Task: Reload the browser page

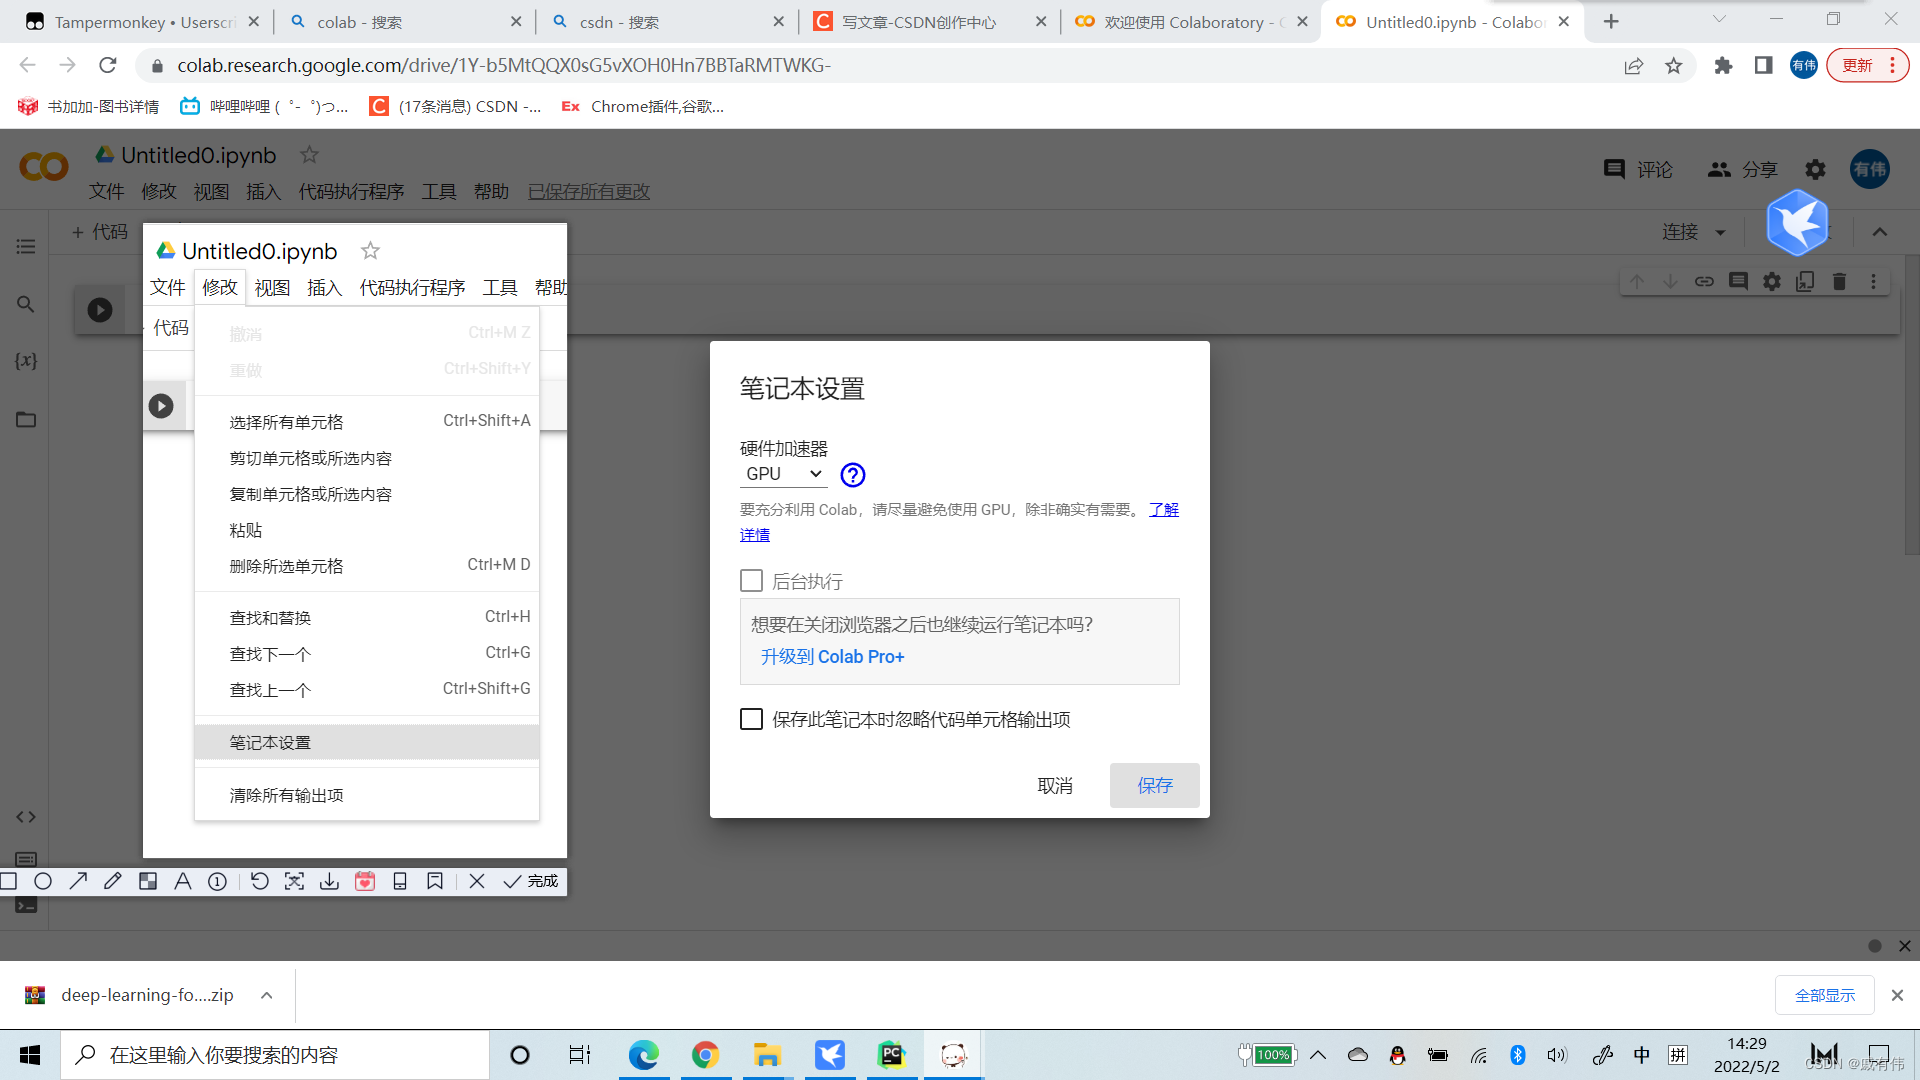Action: (x=108, y=66)
